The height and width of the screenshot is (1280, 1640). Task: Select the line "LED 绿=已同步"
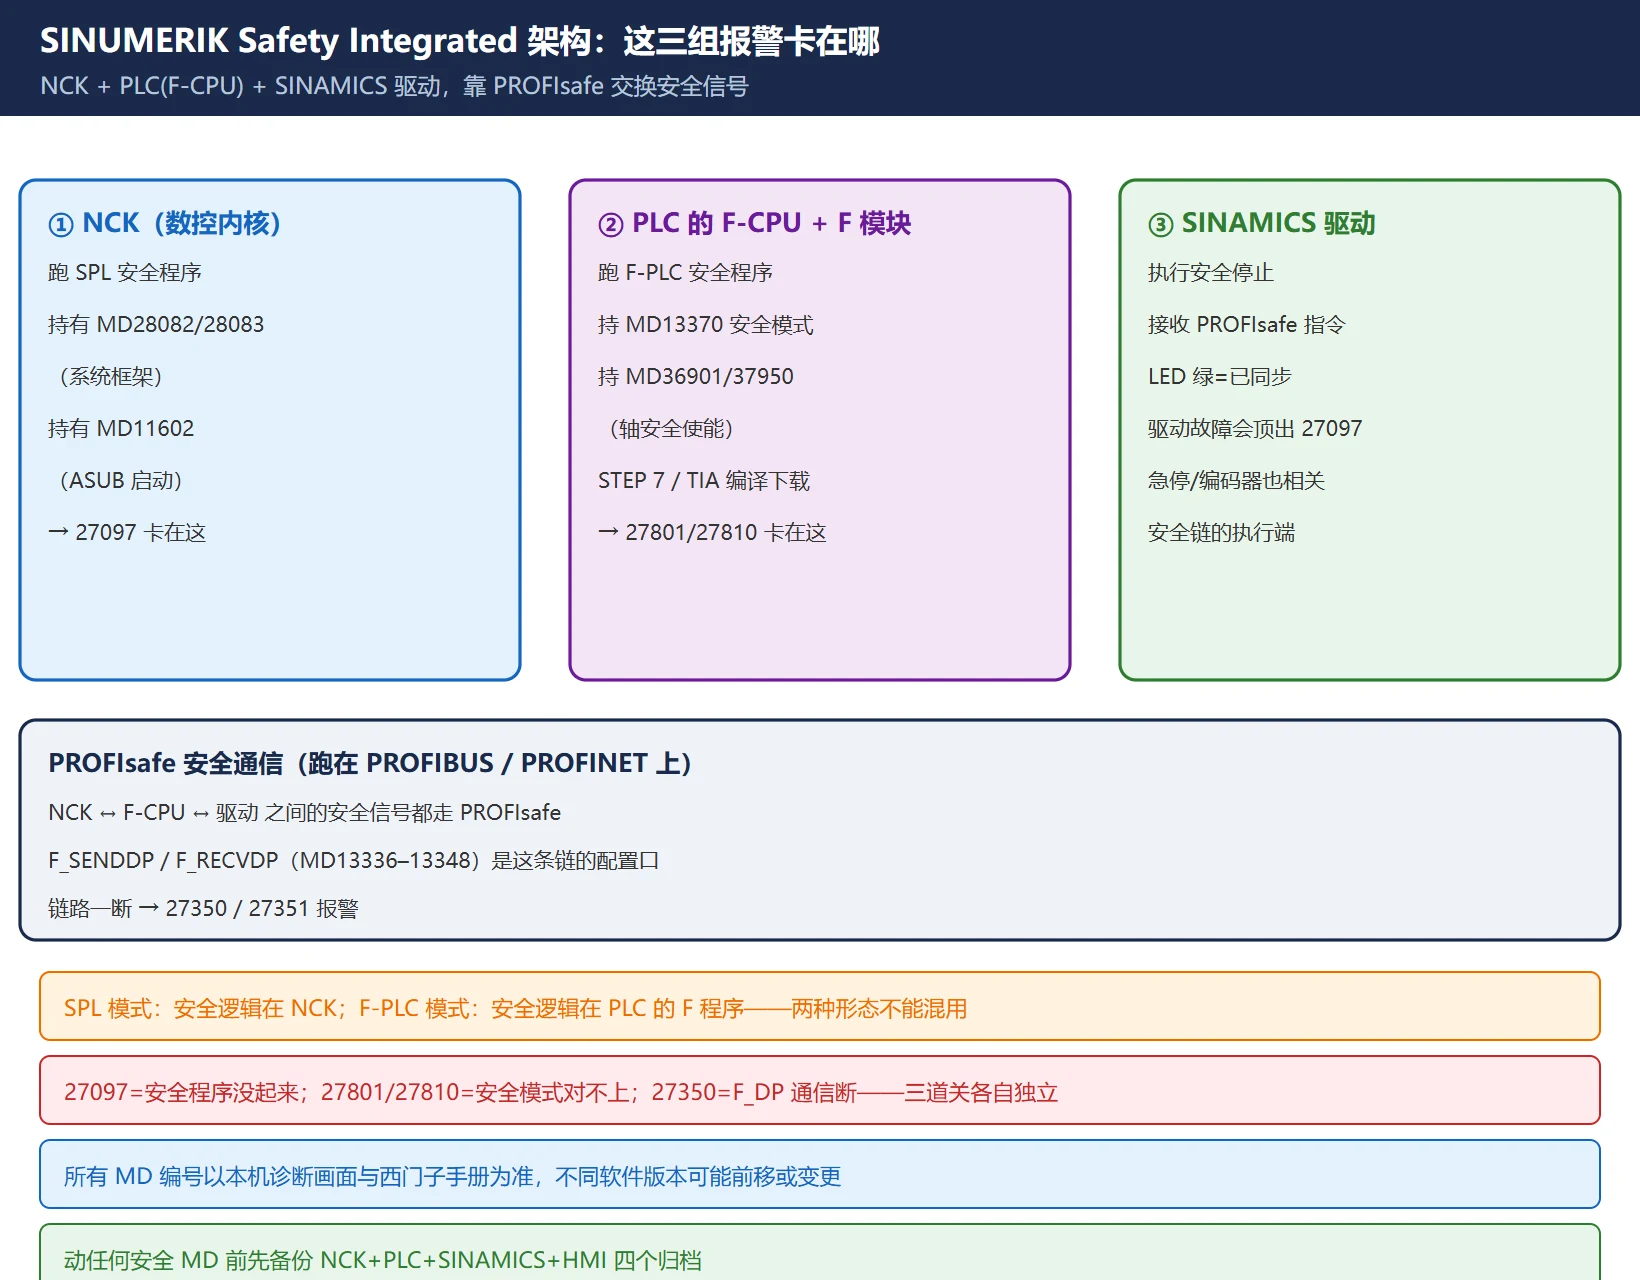pyautogui.click(x=1220, y=377)
